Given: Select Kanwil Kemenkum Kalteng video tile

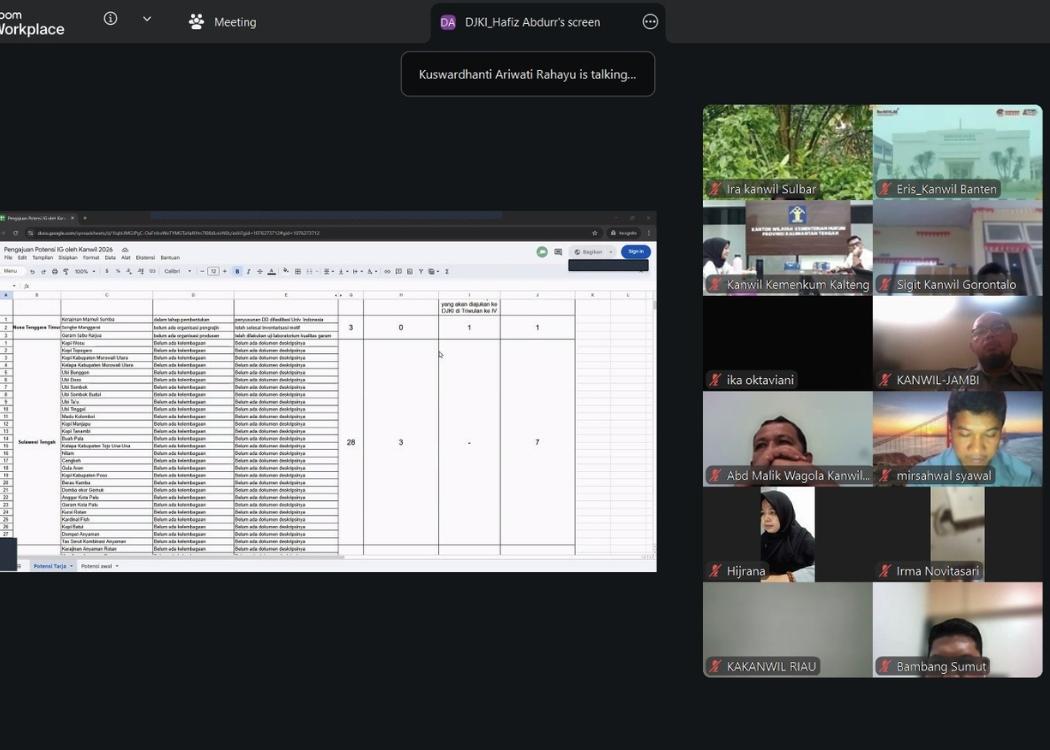Looking at the screenshot, I should pyautogui.click(x=787, y=247).
